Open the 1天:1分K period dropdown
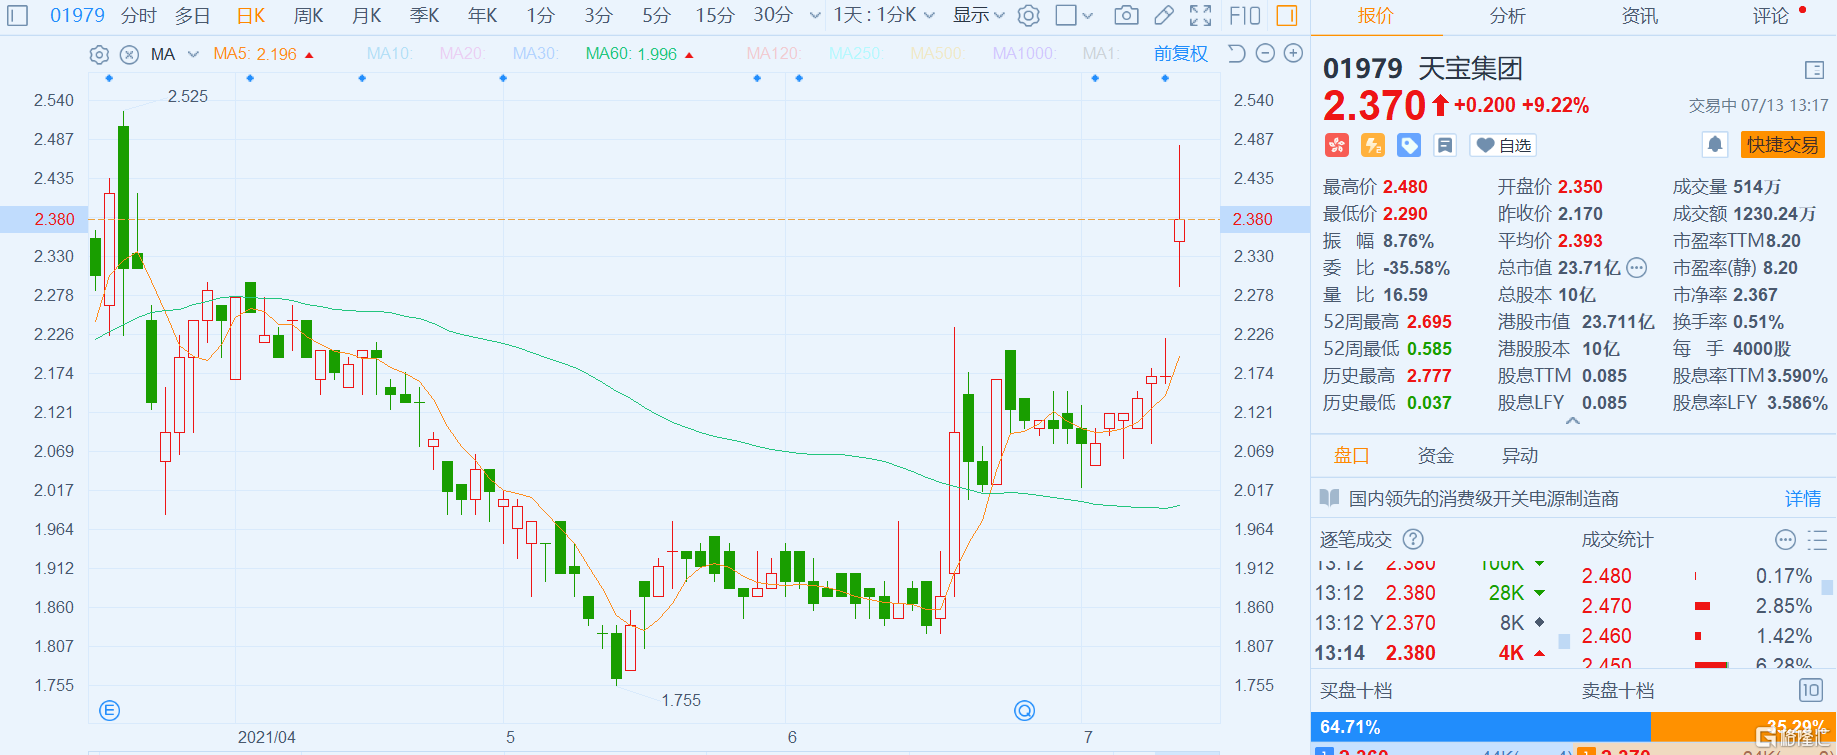Viewport: 1837px width, 755px height. click(885, 15)
